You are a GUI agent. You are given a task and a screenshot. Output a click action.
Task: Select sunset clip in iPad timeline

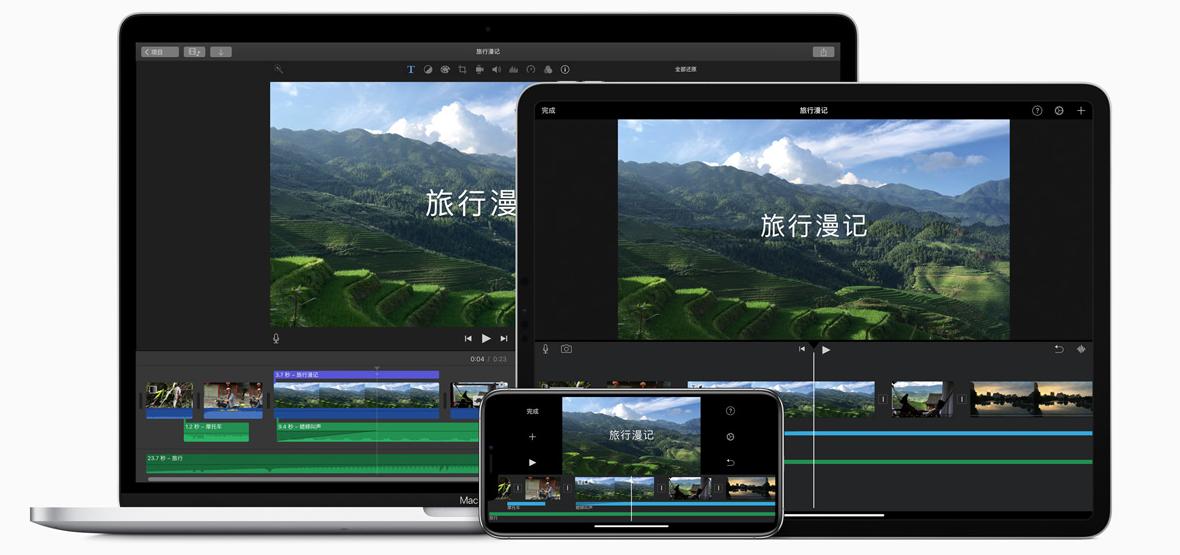[x=1031, y=399]
